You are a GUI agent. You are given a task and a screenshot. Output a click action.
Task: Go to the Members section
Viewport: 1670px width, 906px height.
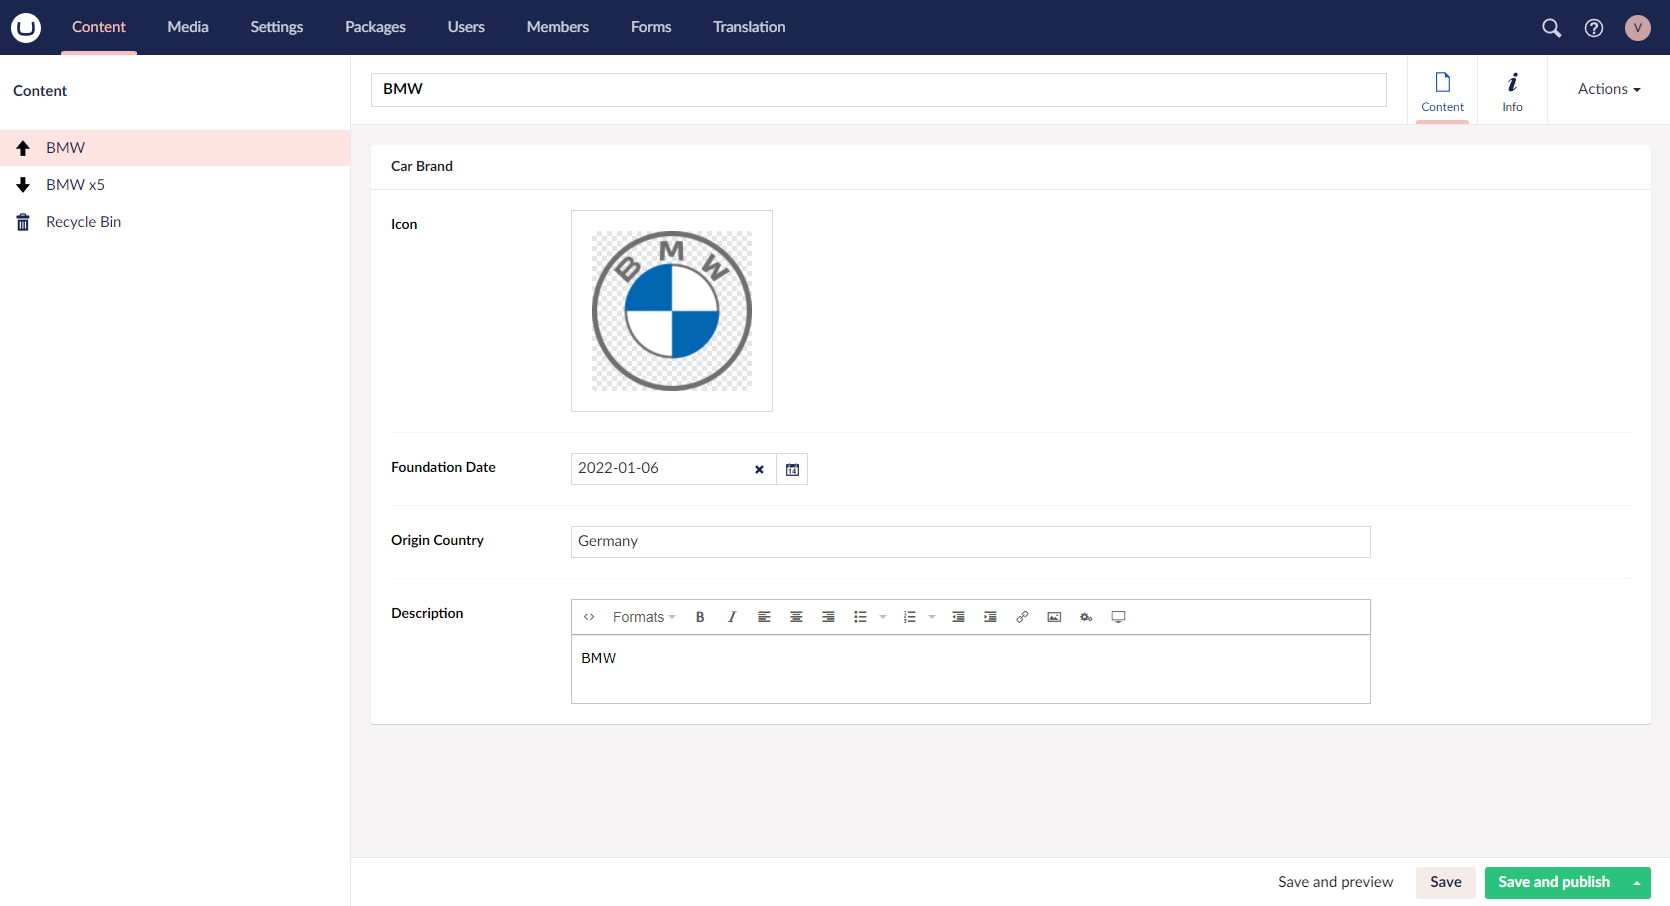(558, 27)
